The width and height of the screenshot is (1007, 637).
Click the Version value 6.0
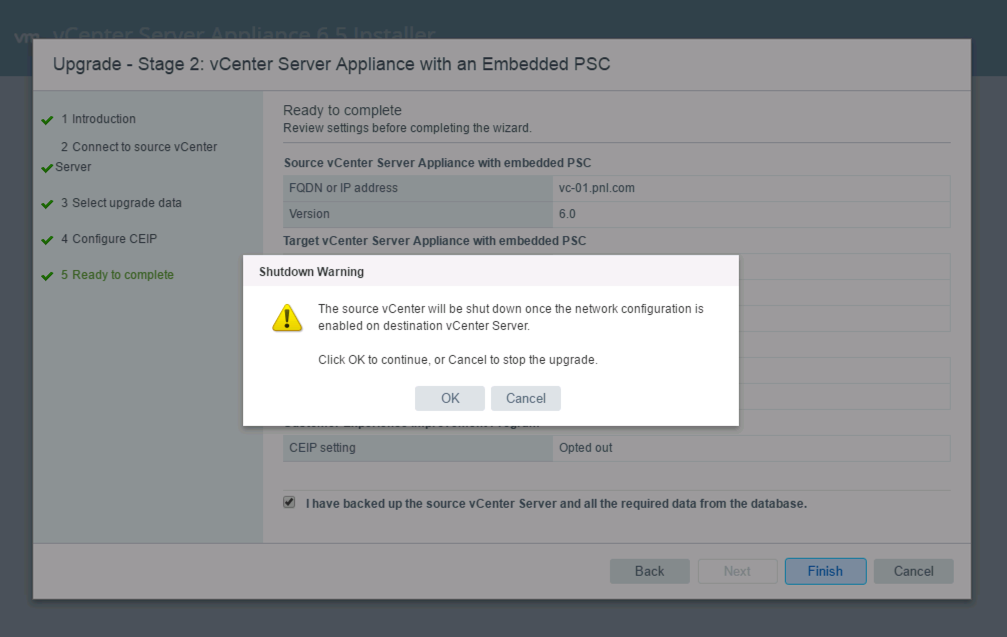tap(567, 214)
